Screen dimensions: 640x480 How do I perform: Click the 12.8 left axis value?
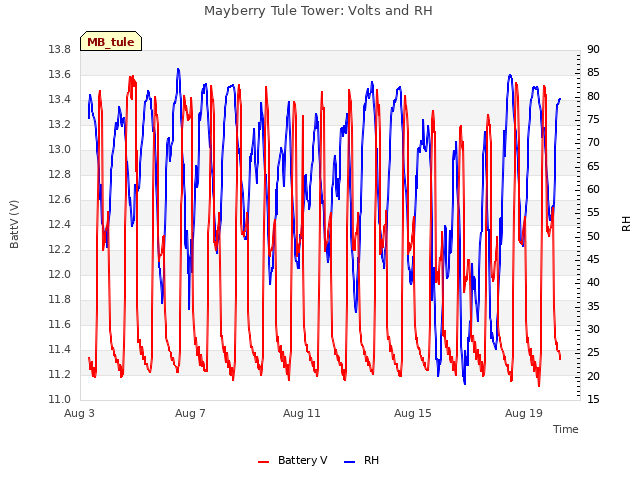[x=60, y=174]
